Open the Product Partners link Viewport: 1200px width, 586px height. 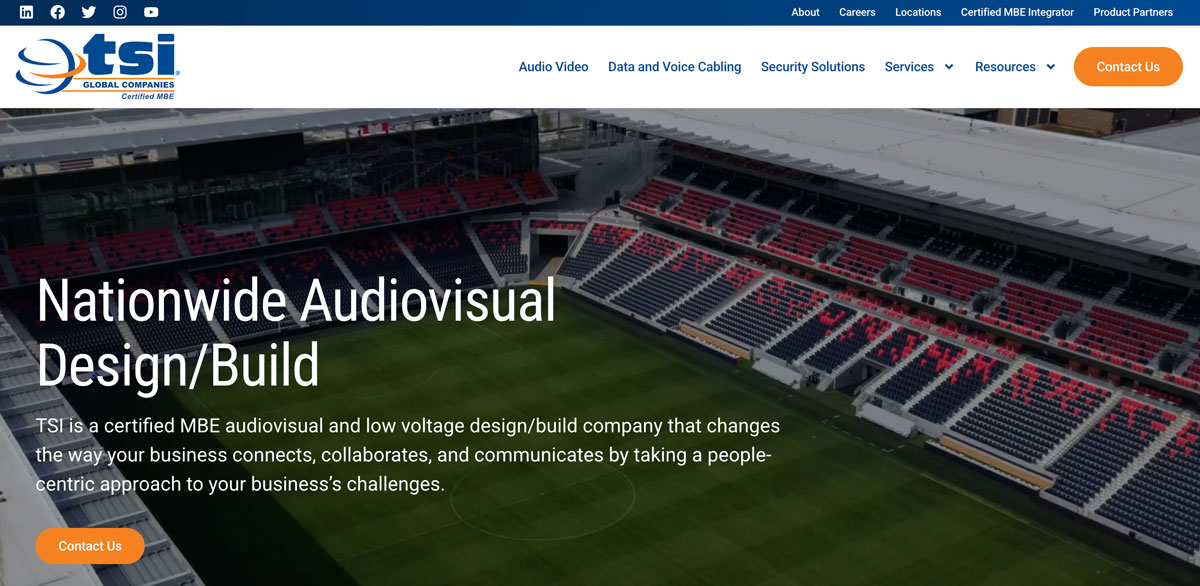click(1133, 12)
